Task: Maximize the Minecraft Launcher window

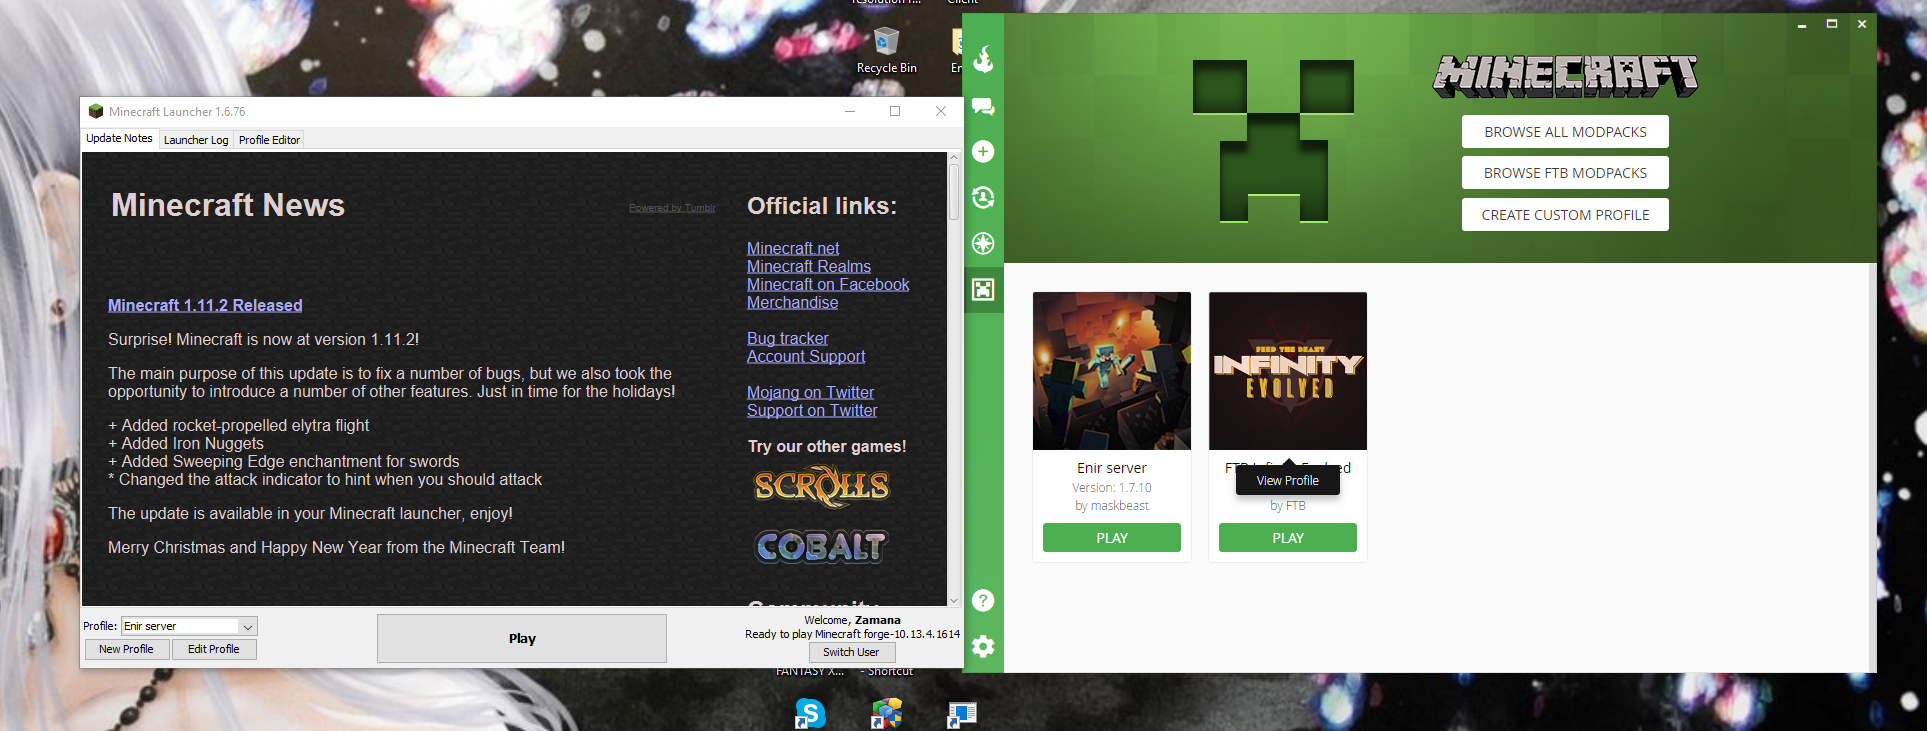Action: [x=895, y=111]
